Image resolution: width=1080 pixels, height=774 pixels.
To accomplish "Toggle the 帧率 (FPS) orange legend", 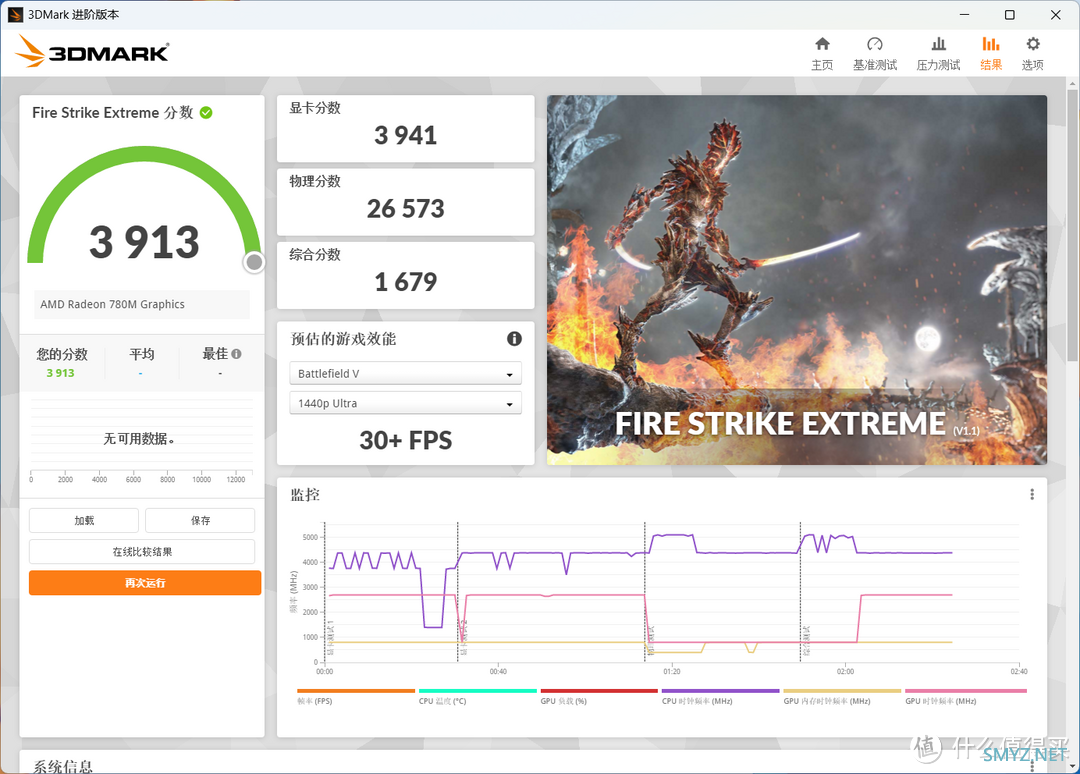I will (355, 696).
